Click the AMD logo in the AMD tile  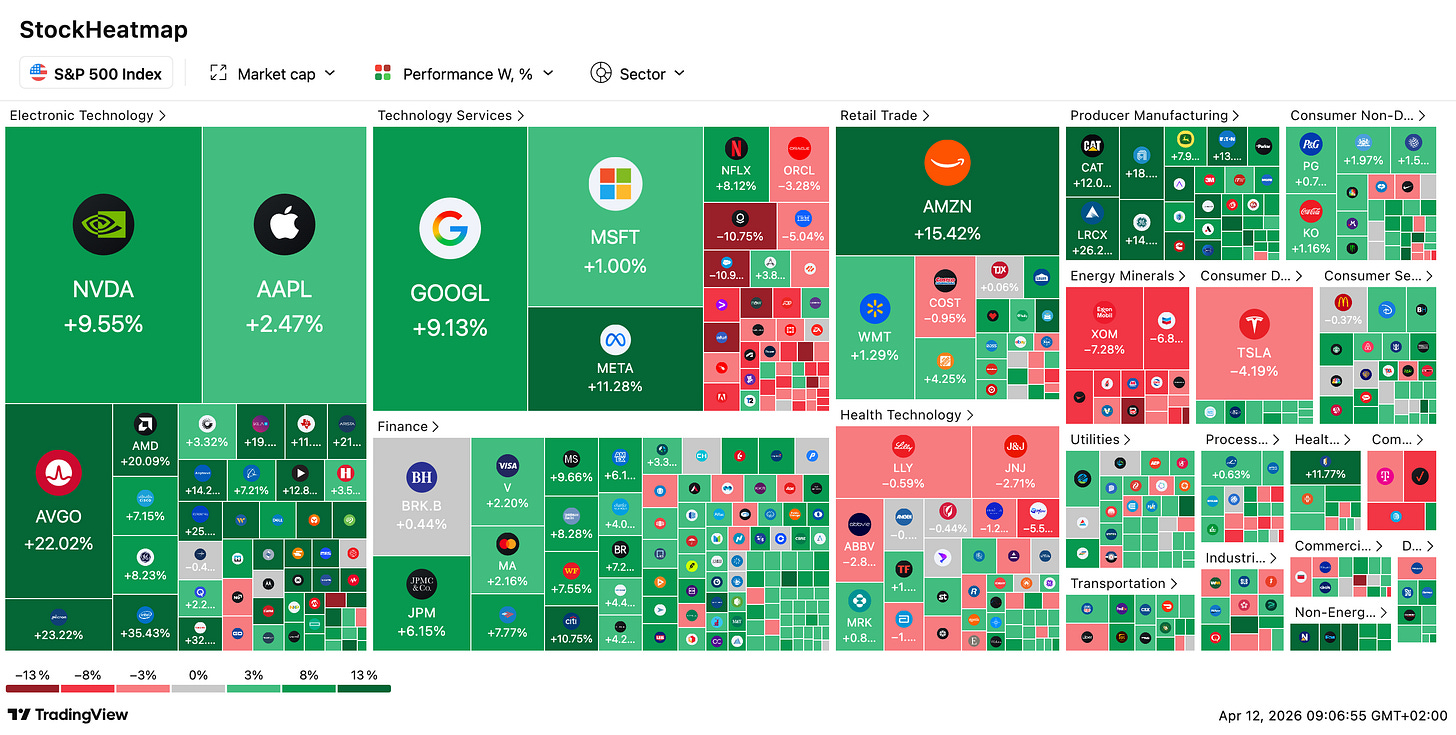click(145, 425)
